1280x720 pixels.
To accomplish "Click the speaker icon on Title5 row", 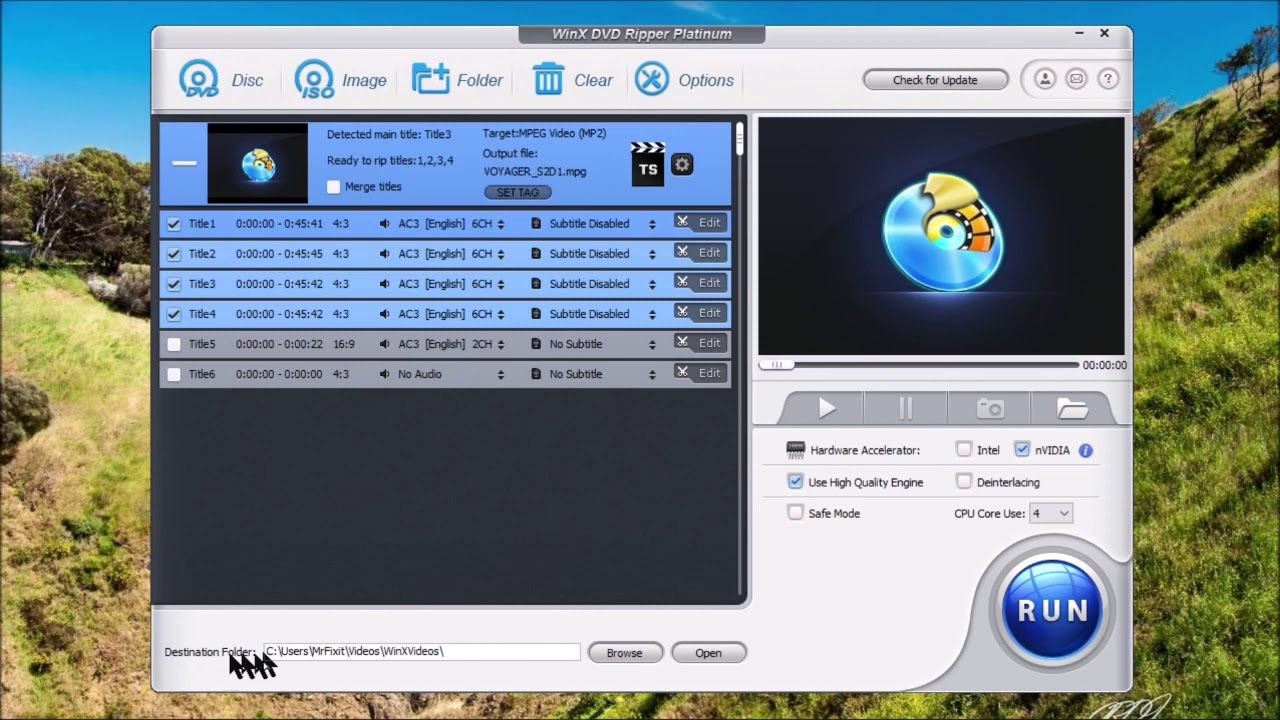I will point(385,344).
